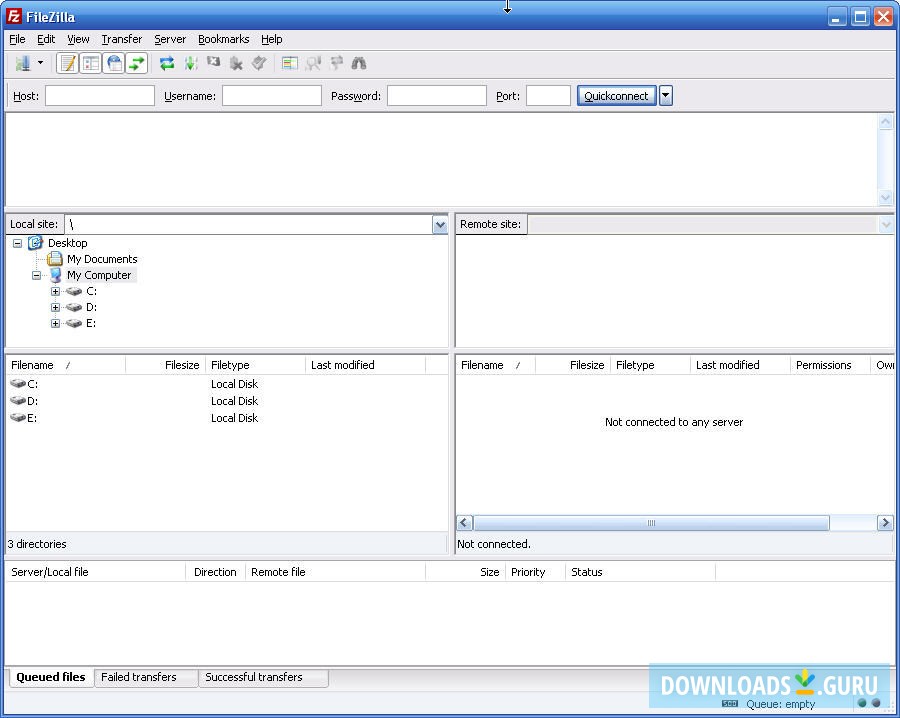The image size is (900, 718).
Task: Click the Quickconnect button
Action: click(616, 96)
